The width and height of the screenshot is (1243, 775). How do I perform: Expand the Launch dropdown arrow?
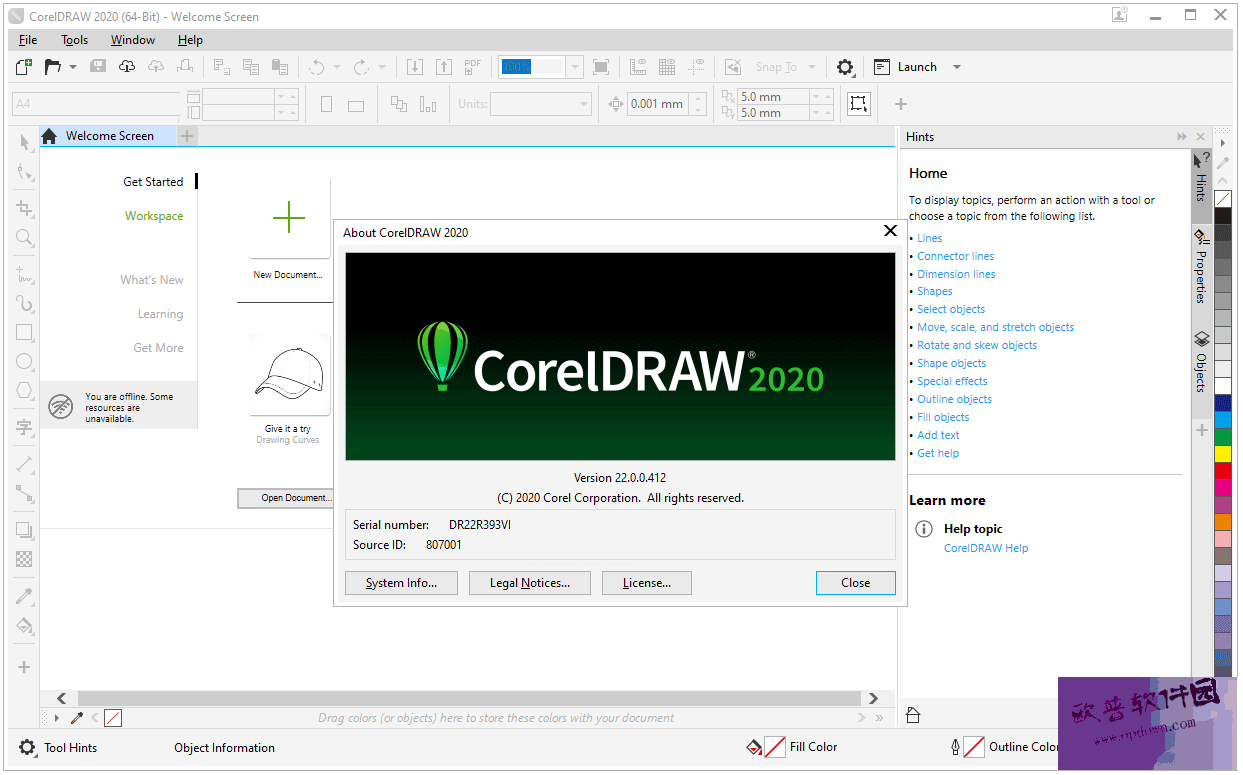pos(957,67)
